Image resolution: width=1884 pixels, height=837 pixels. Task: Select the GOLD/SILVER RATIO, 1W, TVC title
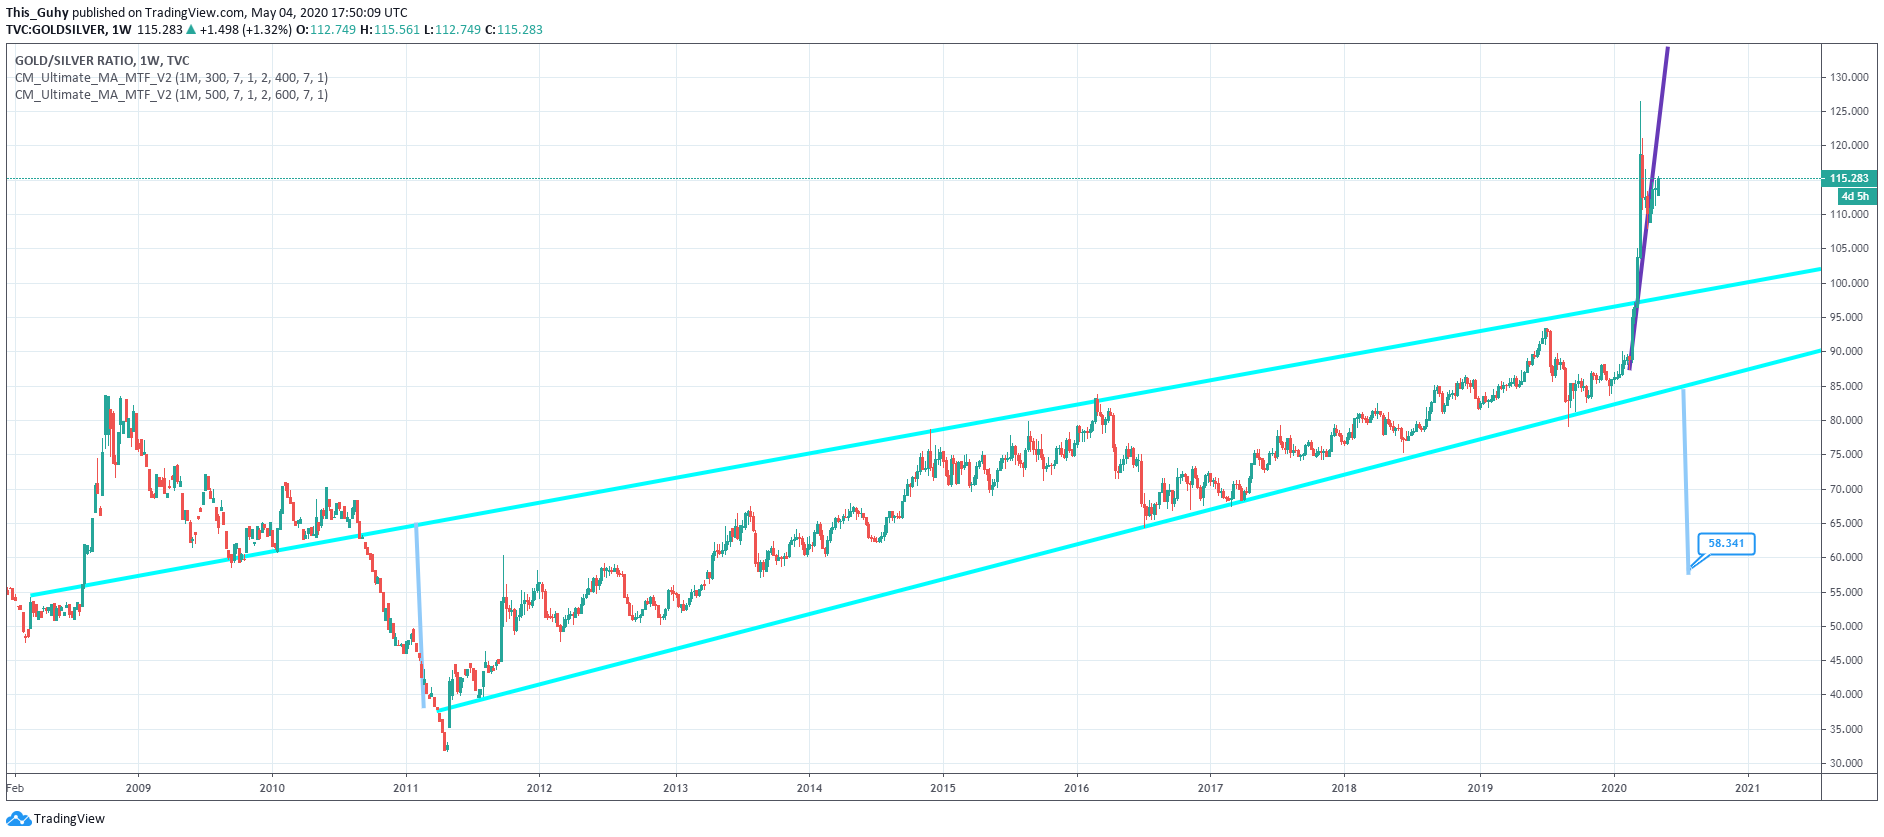pos(102,61)
